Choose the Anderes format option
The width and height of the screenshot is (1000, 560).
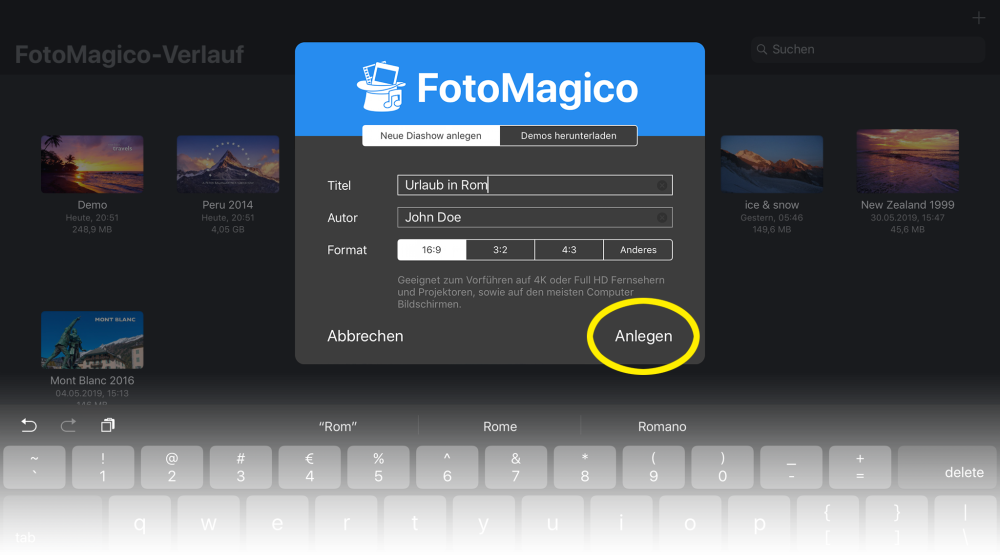click(x=638, y=250)
